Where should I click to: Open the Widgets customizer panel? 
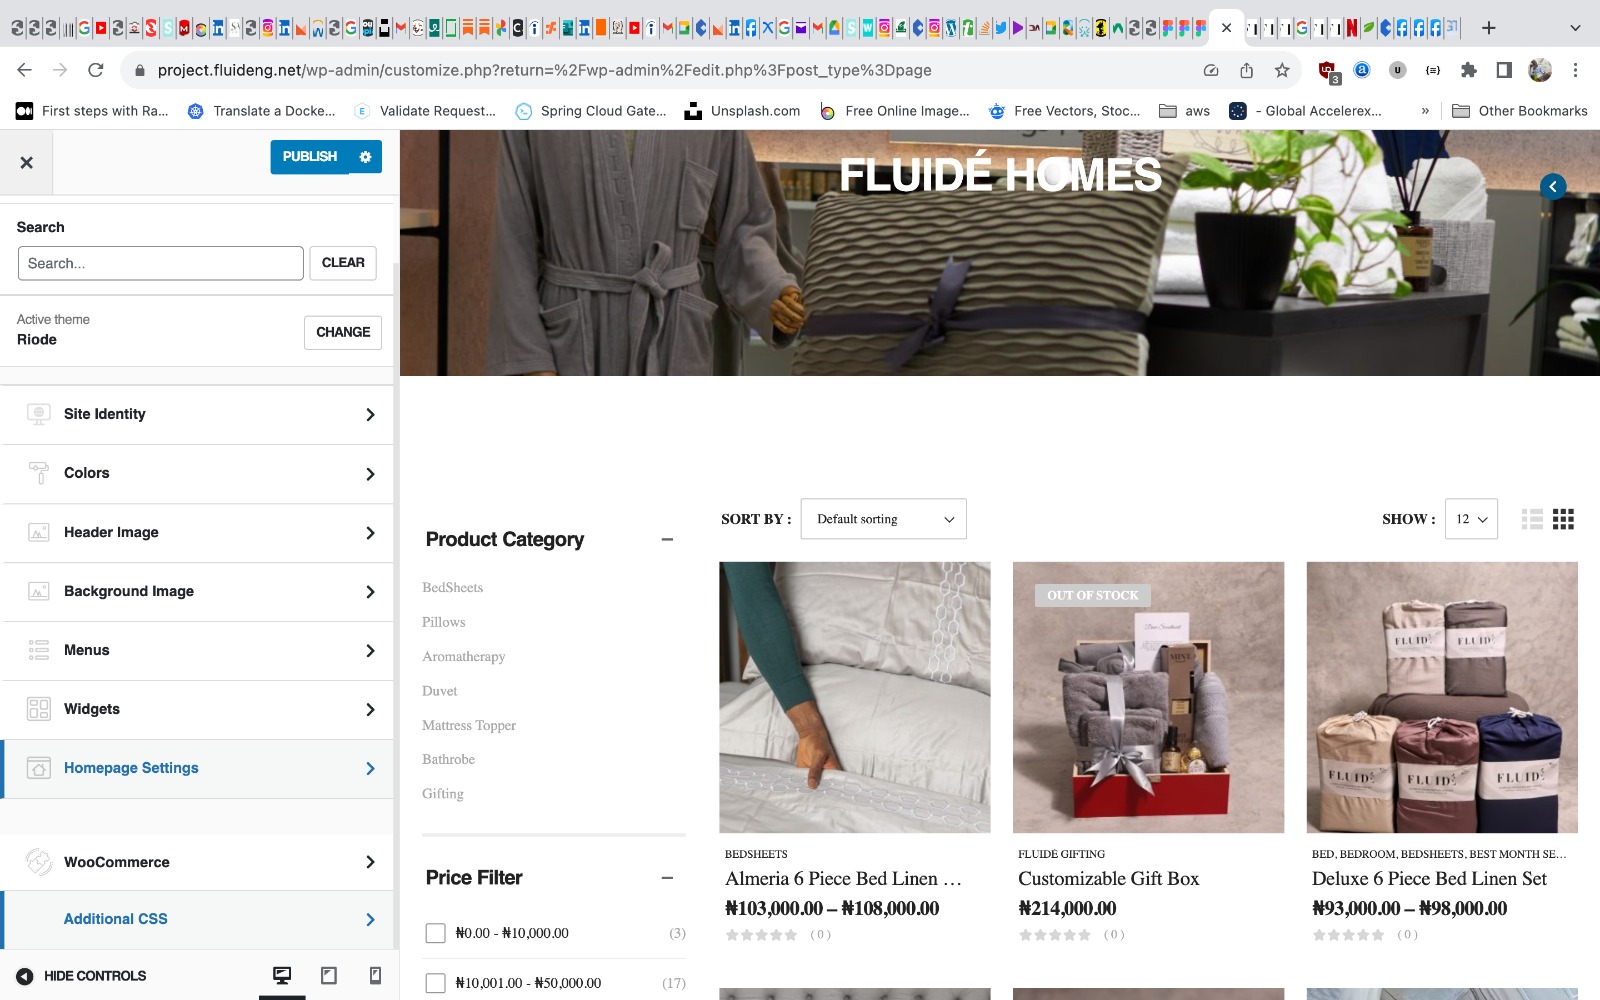click(x=198, y=709)
